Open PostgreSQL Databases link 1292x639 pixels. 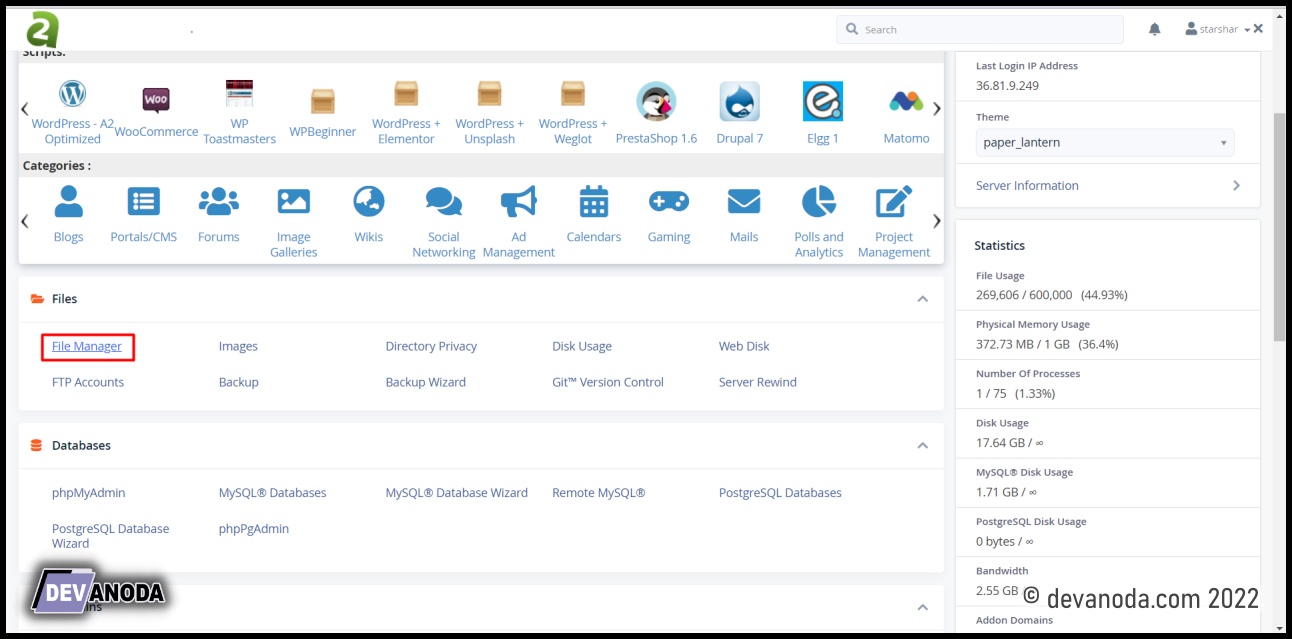780,493
